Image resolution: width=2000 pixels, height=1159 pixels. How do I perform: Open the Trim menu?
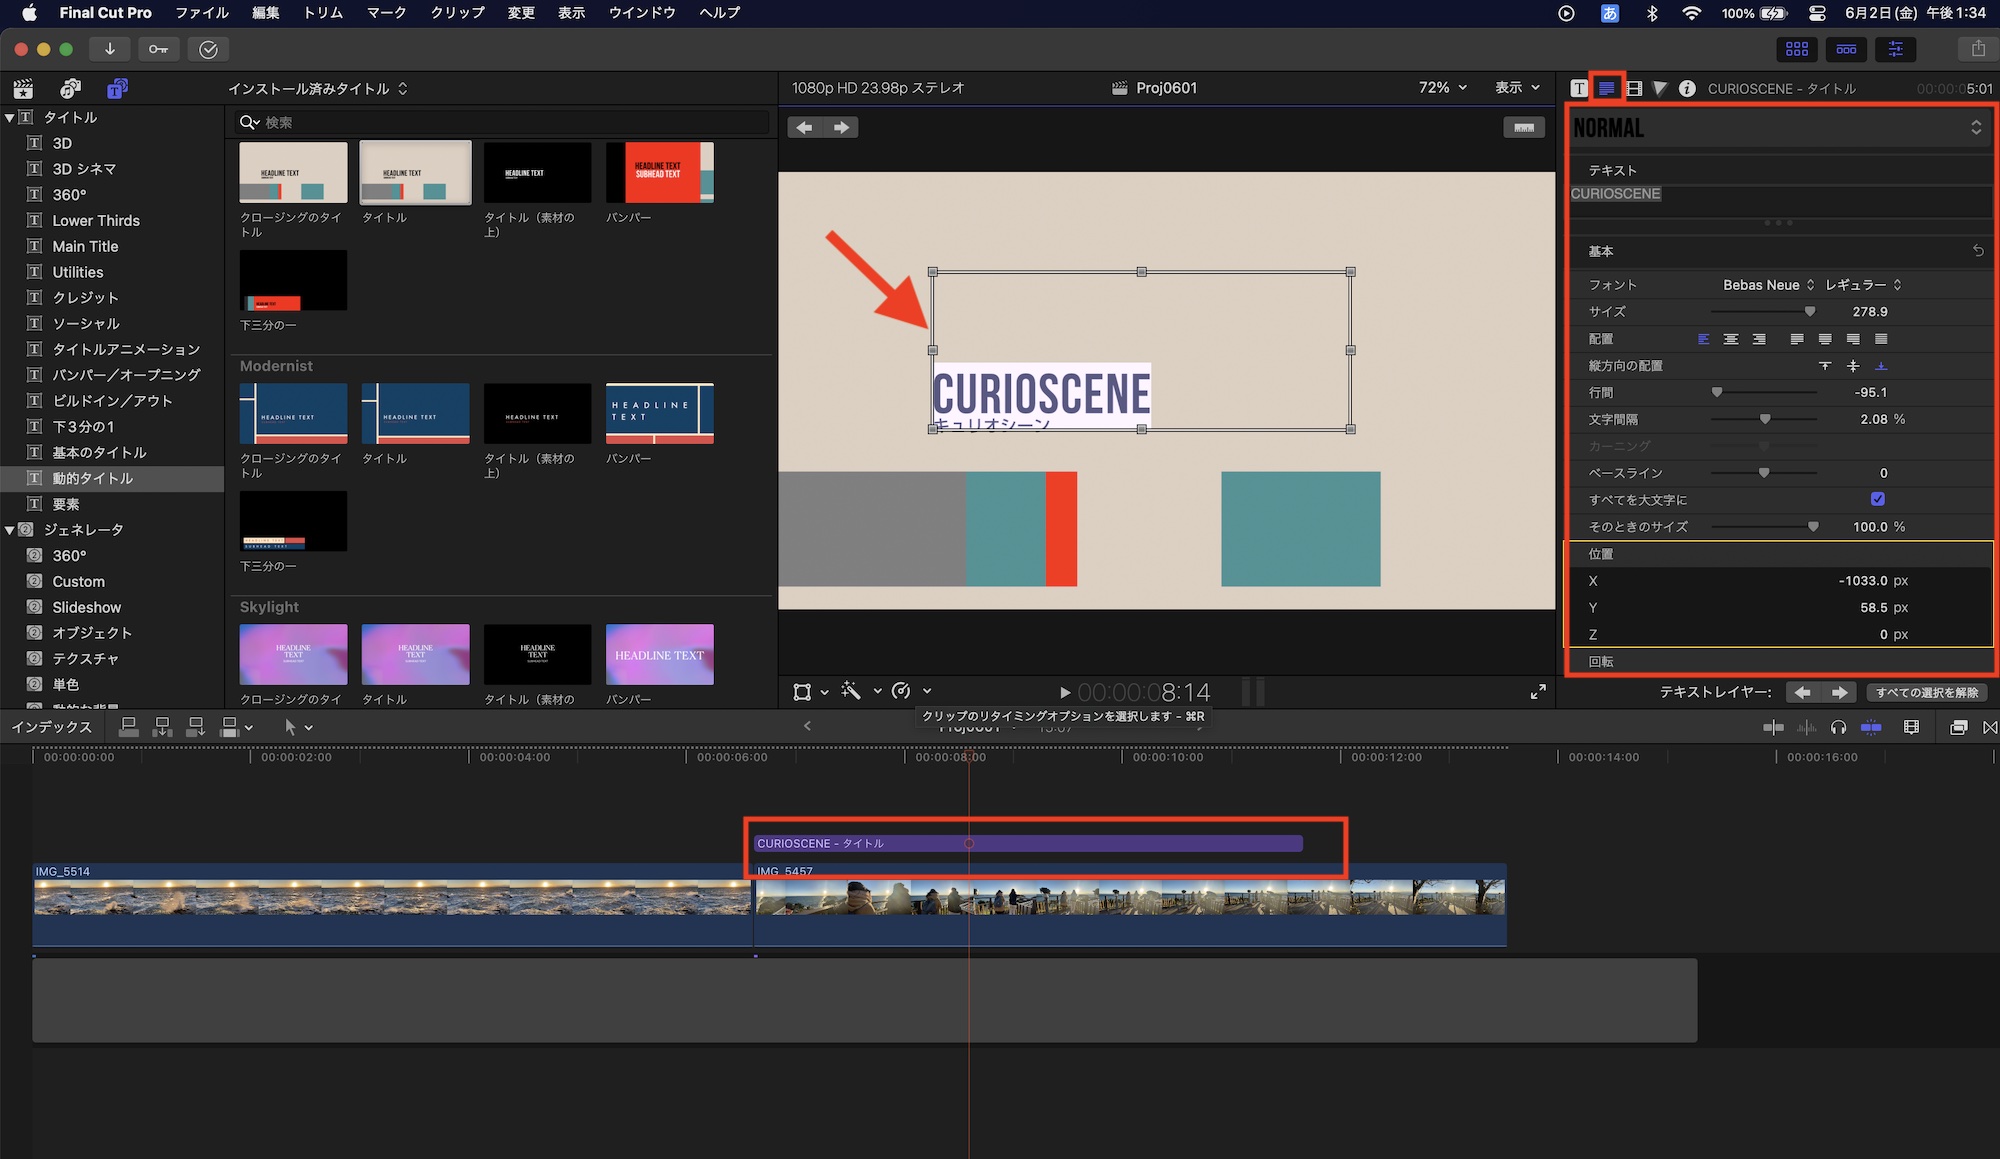click(322, 13)
